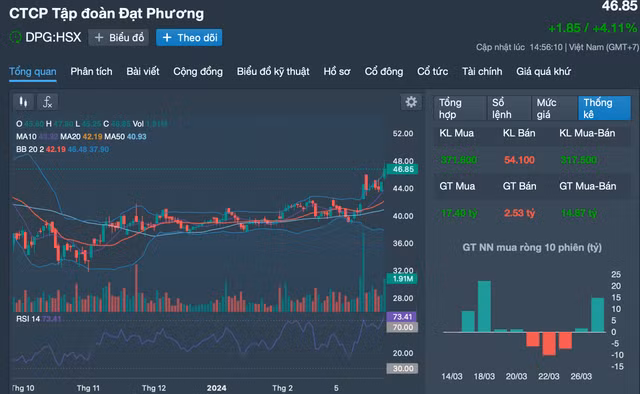Image resolution: width=640 pixels, height=394 pixels.
Task: Click the +1.85 / +4.11% price change
Action: (592, 28)
